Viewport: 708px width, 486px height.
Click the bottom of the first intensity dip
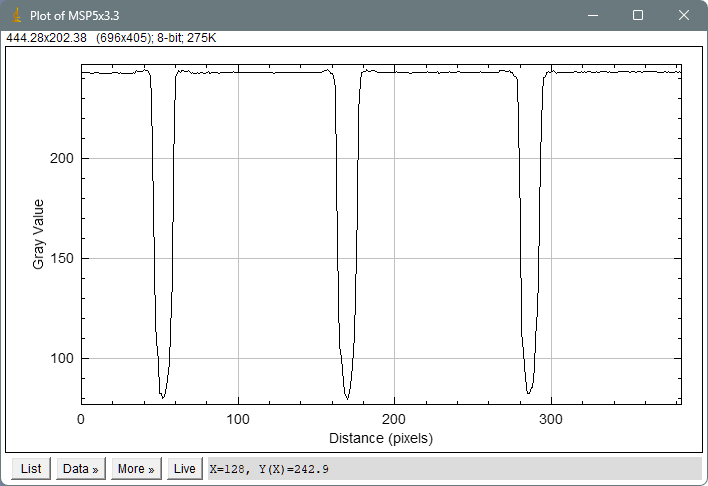point(162,396)
